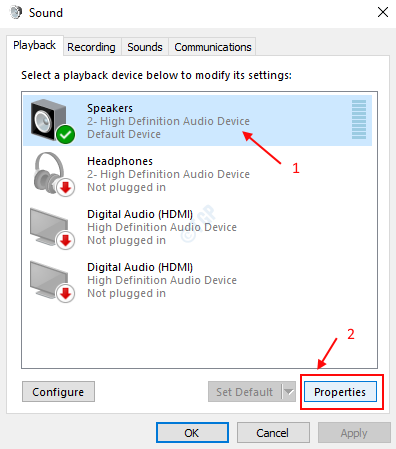
Task: Select the Playback tab
Action: pos(34,45)
